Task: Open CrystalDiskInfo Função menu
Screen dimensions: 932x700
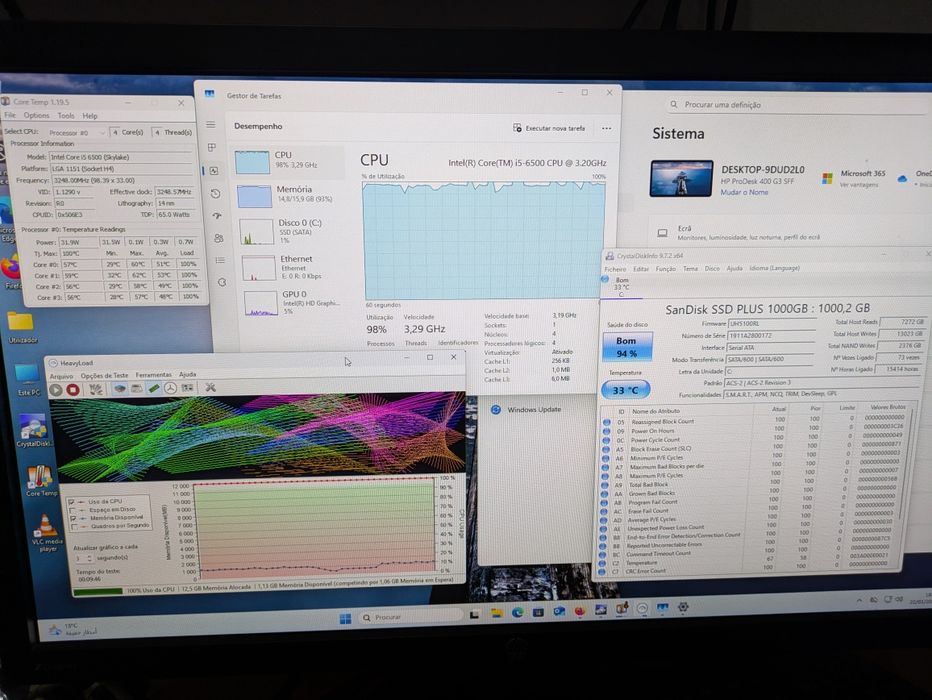Action: tap(666, 269)
